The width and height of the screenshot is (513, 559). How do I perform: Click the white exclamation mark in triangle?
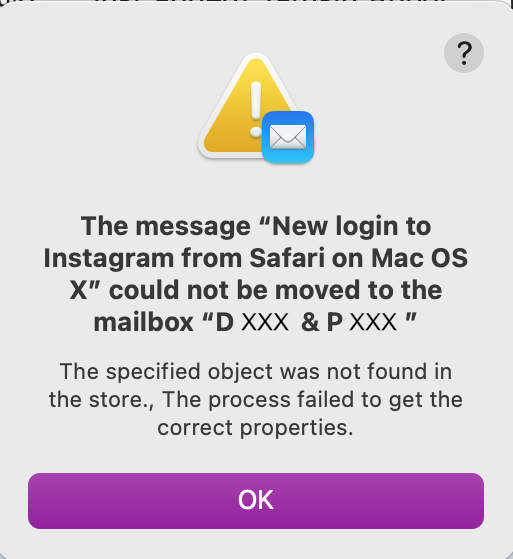256,109
